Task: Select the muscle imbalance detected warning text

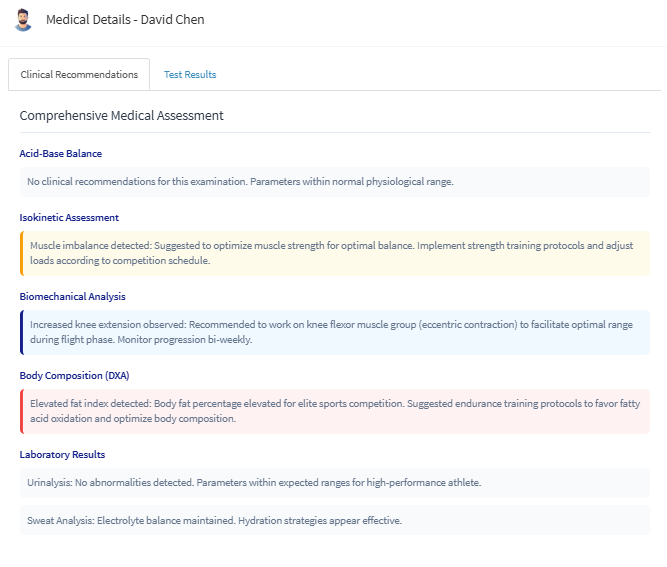Action: pos(330,253)
